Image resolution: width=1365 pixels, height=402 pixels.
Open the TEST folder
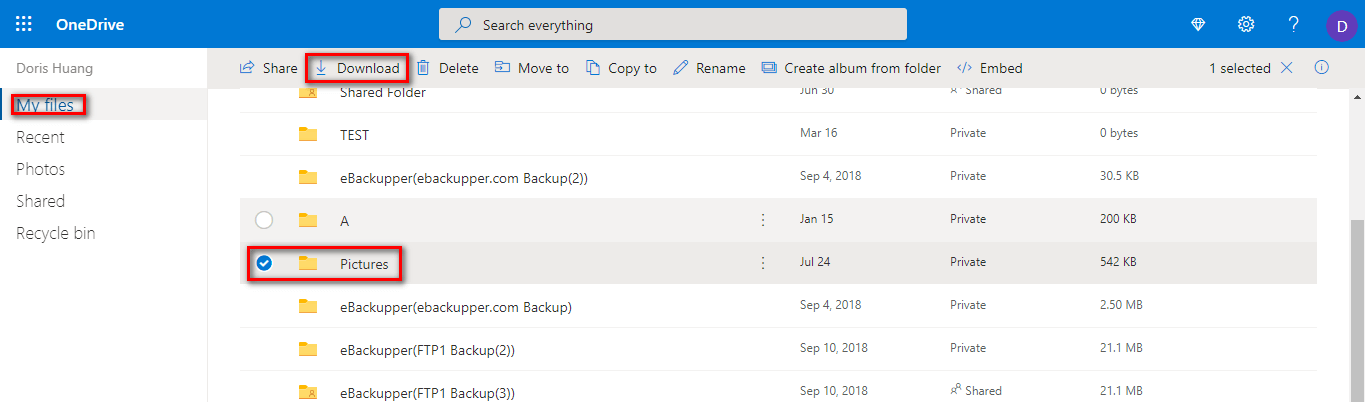[x=355, y=134]
